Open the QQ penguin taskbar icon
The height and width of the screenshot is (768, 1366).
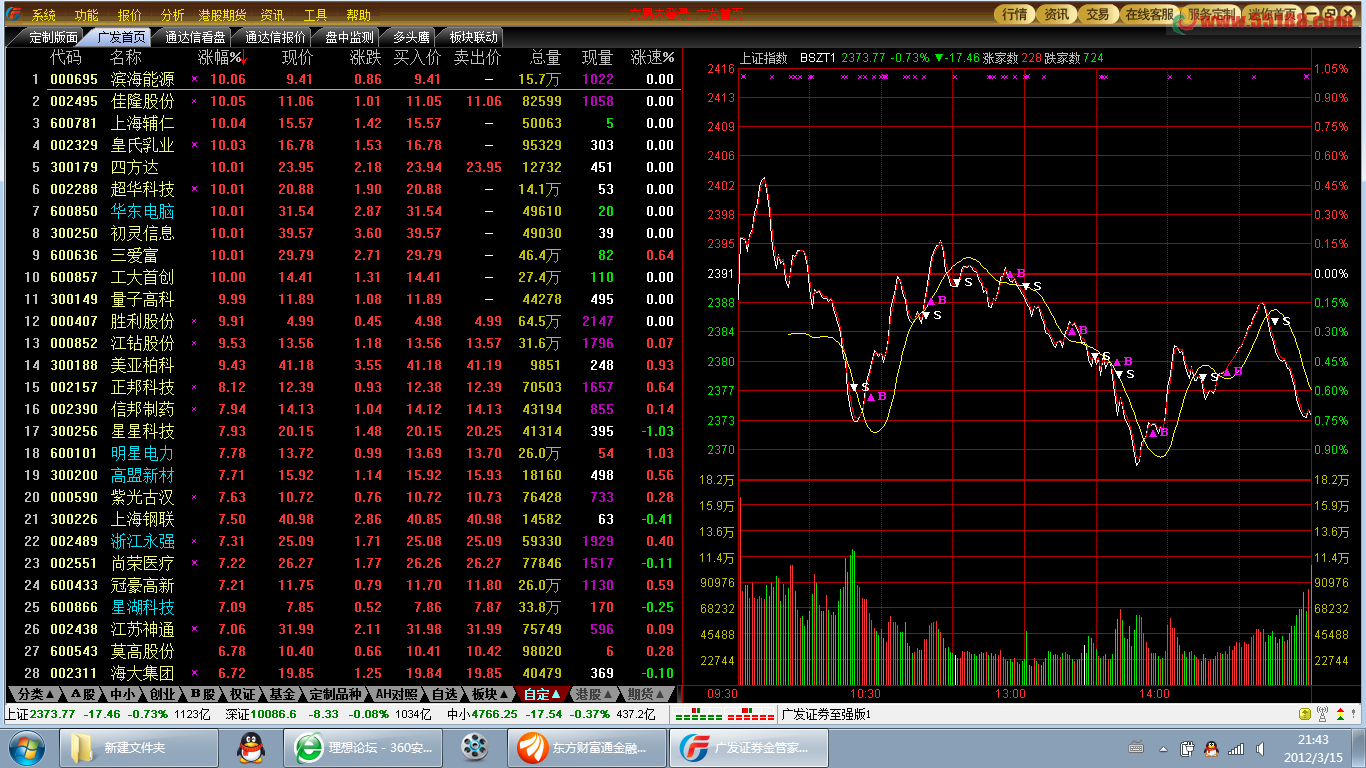click(250, 747)
